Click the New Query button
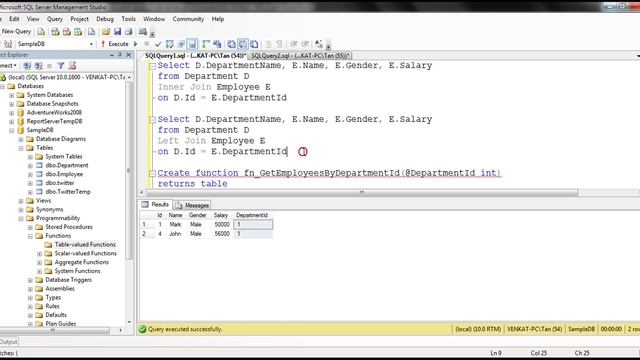This screenshot has width=640, height=360. coord(16,31)
